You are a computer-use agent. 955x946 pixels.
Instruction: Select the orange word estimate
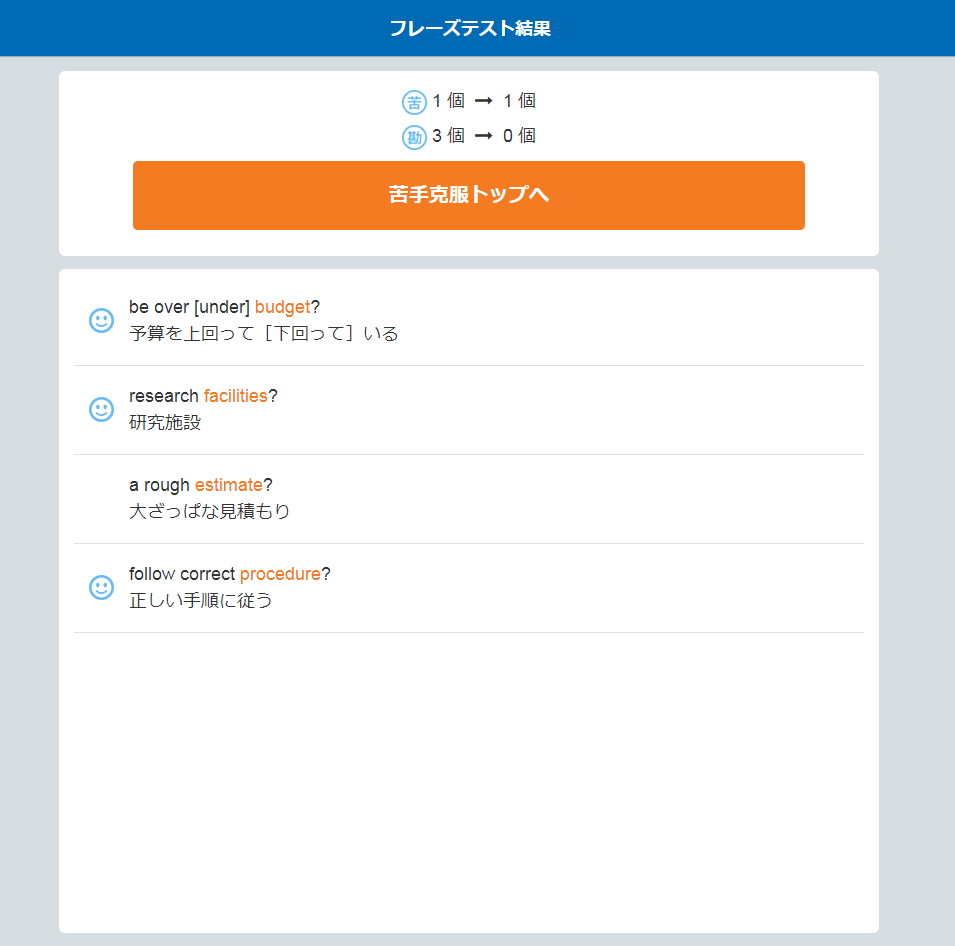click(228, 485)
